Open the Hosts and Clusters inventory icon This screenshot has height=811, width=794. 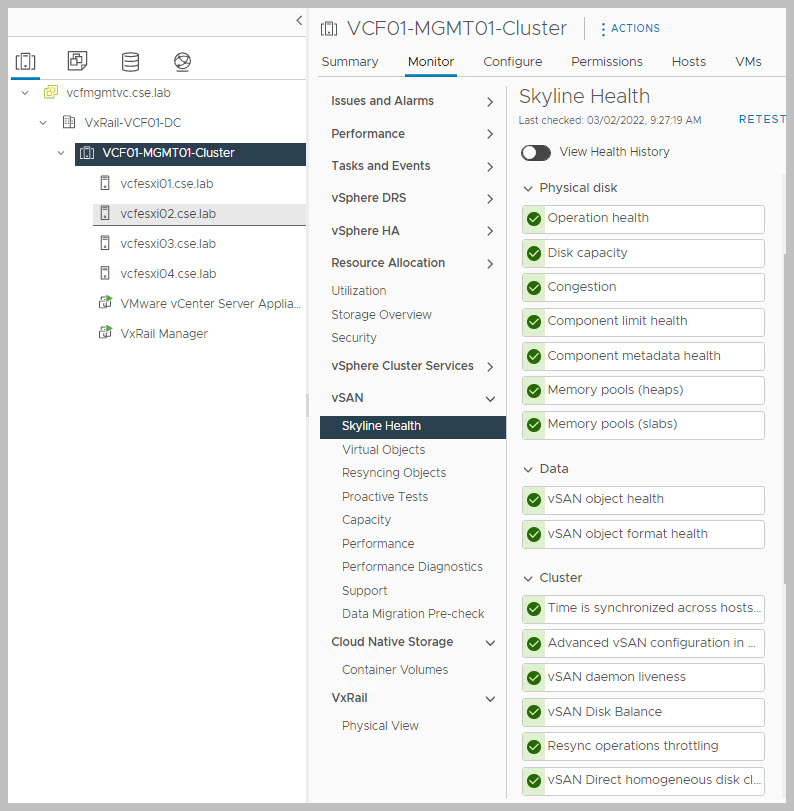coord(25,62)
